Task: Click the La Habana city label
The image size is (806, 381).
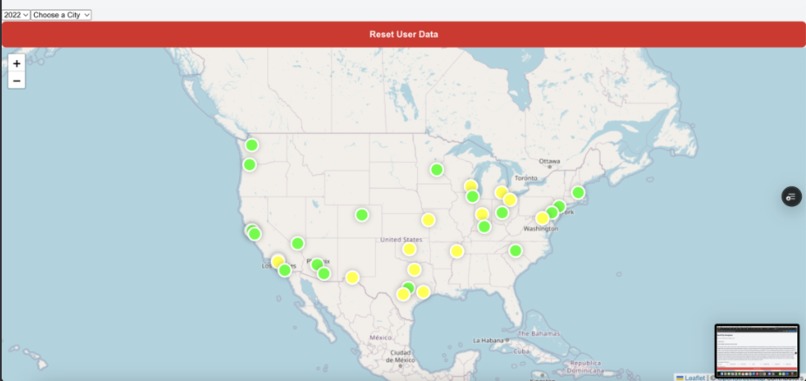Action: click(489, 340)
